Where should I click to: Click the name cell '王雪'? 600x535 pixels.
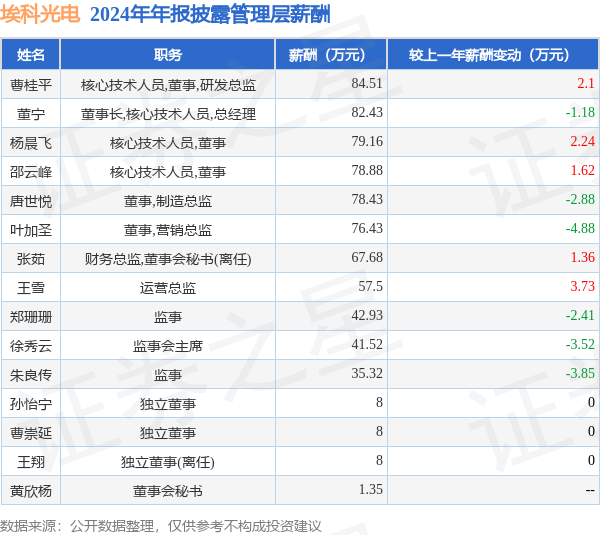[x=31, y=288]
